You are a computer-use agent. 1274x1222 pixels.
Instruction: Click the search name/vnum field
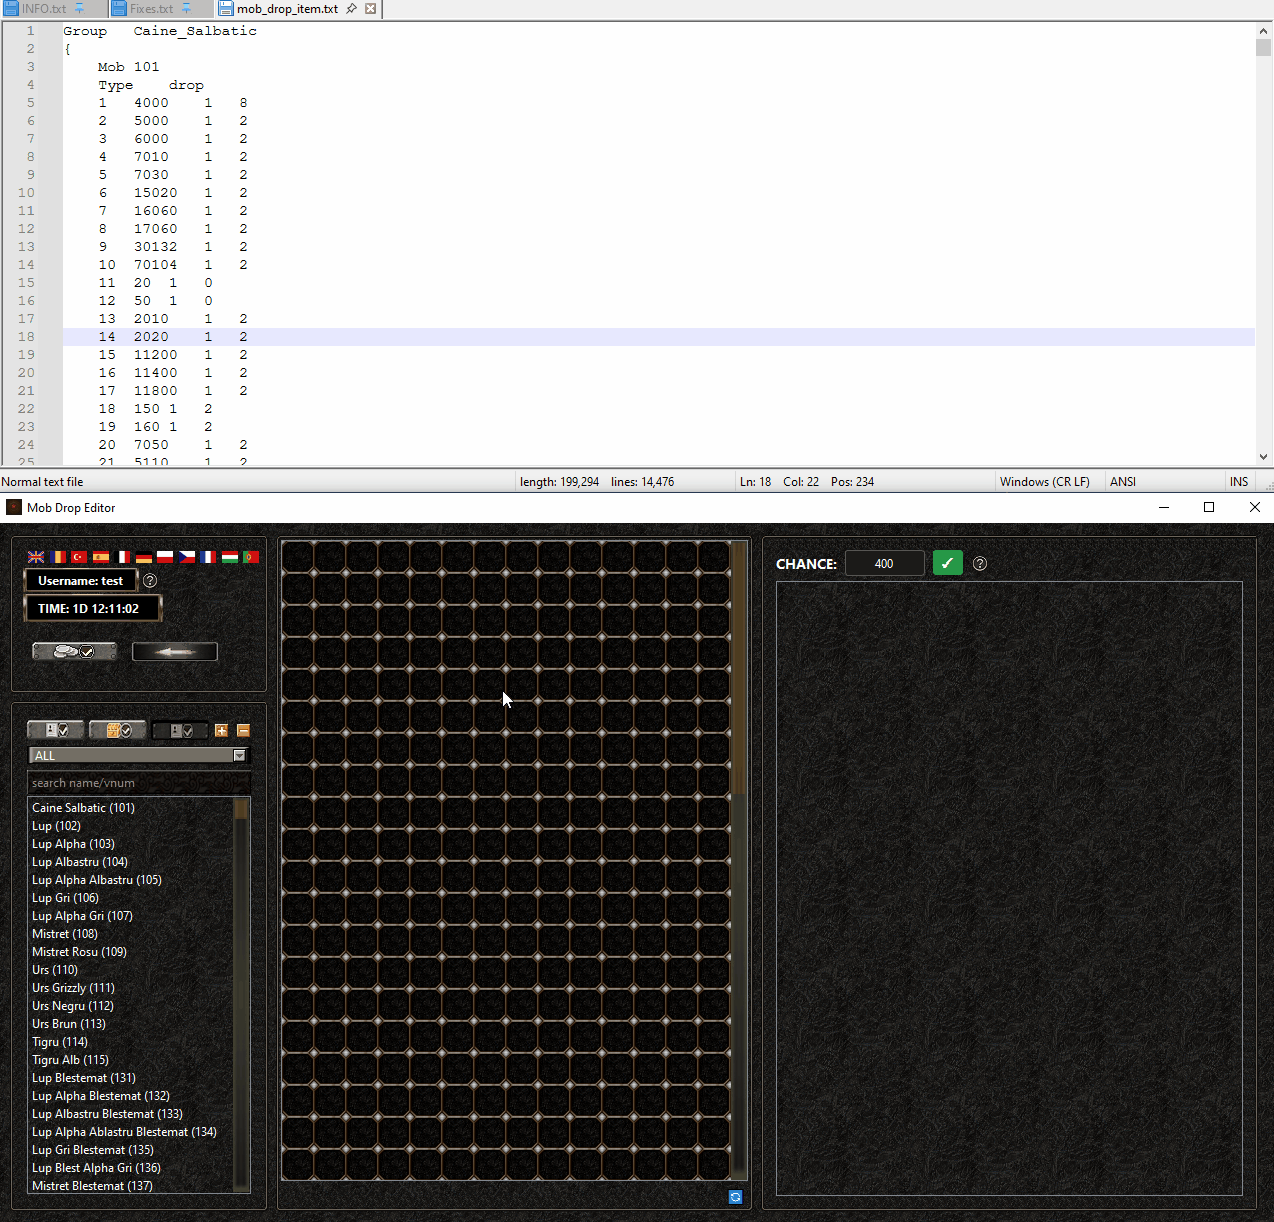coord(139,783)
